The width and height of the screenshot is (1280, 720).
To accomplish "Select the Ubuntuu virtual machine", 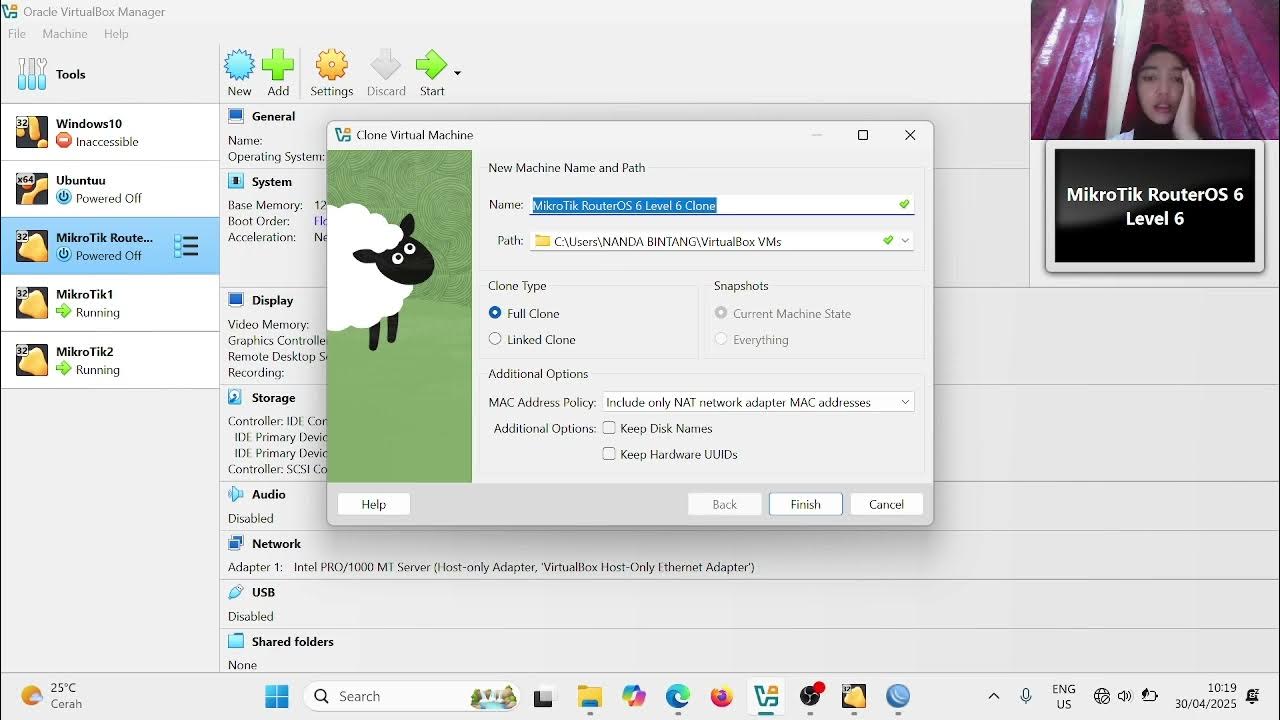I will [110, 189].
